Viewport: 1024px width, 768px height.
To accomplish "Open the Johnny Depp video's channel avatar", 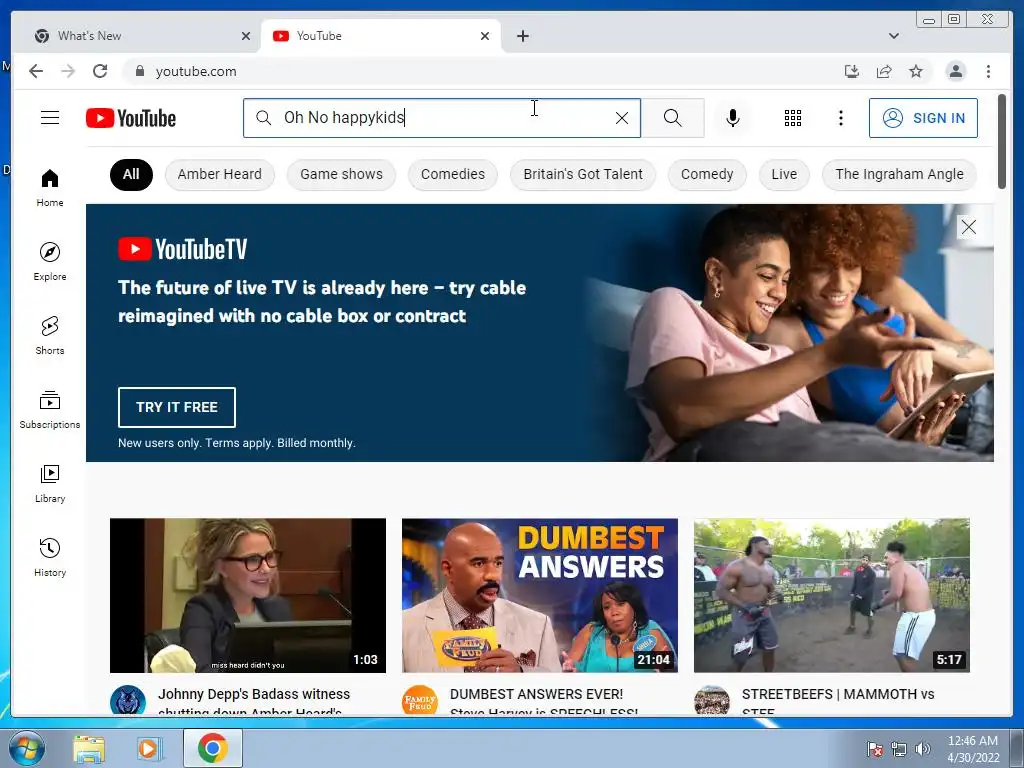I will coord(127,700).
